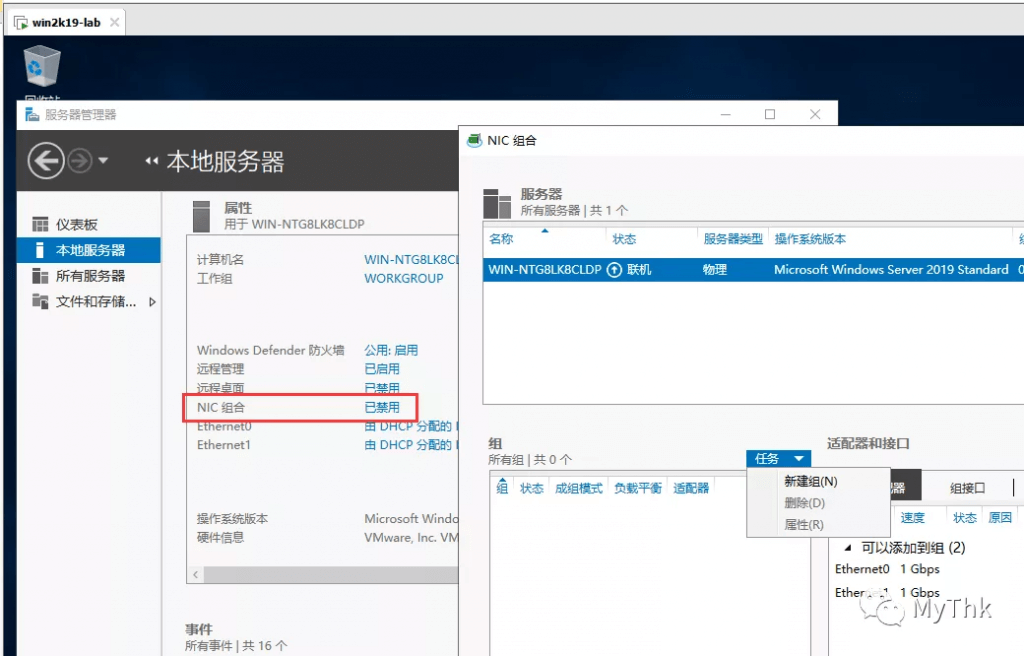
Task: Choose 属性(R) from the tasks menu
Action: (804, 525)
